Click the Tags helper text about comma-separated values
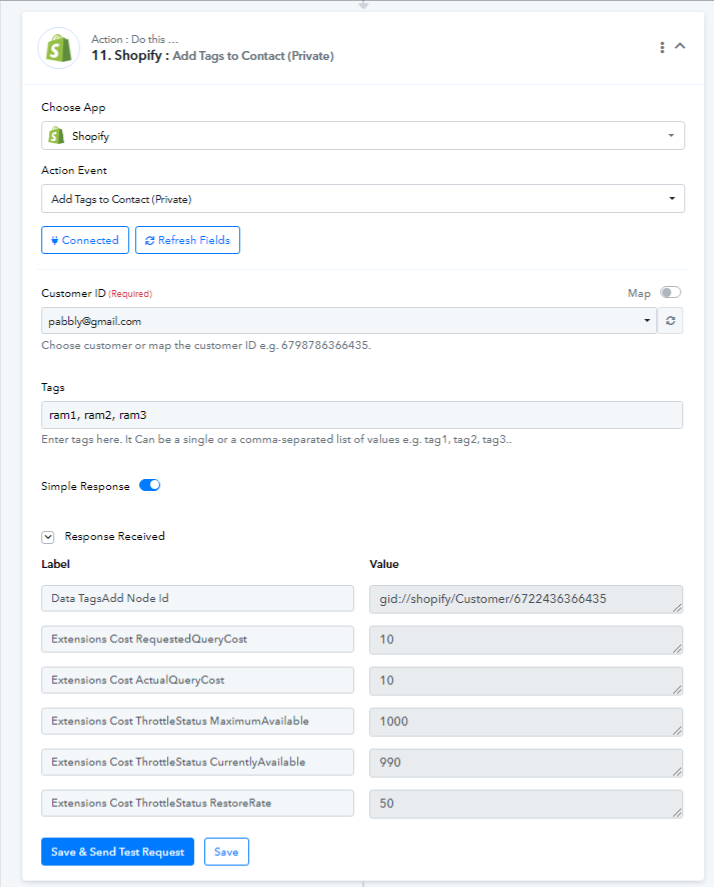 click(276, 440)
